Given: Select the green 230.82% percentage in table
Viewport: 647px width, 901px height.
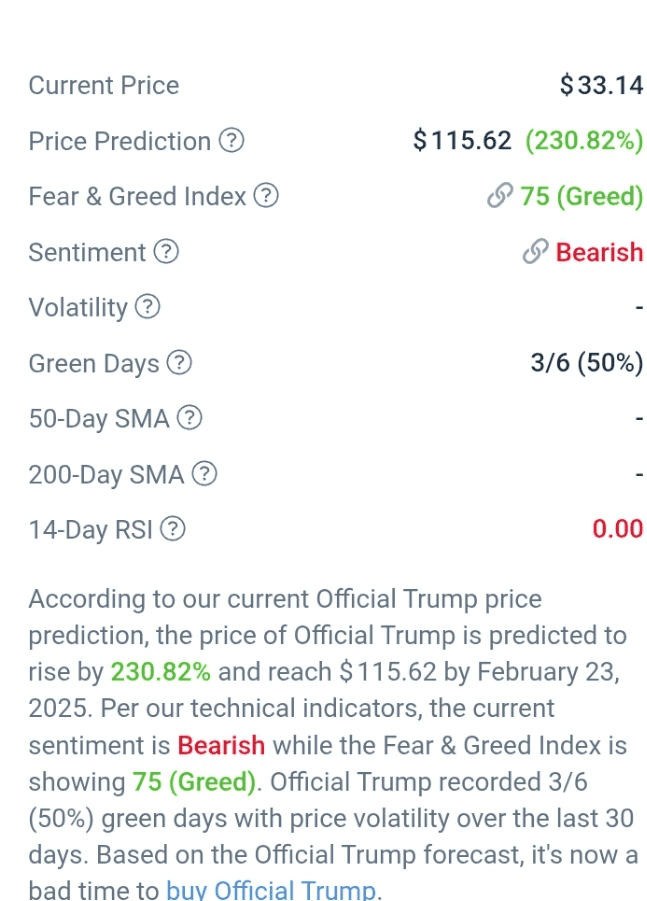Looking at the screenshot, I should click(x=584, y=141).
